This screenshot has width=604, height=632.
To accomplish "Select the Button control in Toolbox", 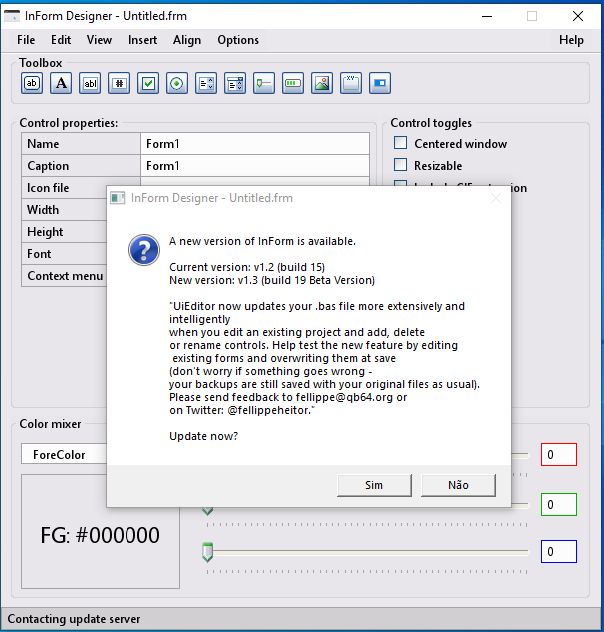I will coord(32,83).
